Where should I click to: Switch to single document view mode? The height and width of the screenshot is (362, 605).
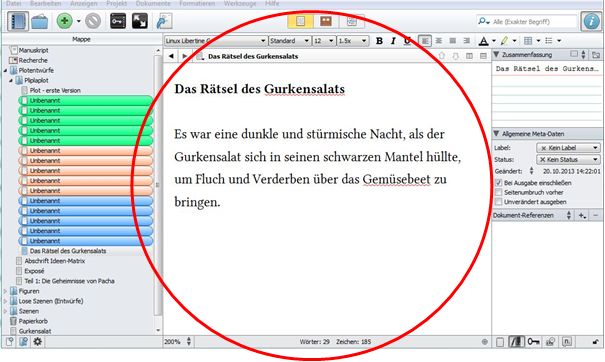pyautogui.click(x=300, y=21)
